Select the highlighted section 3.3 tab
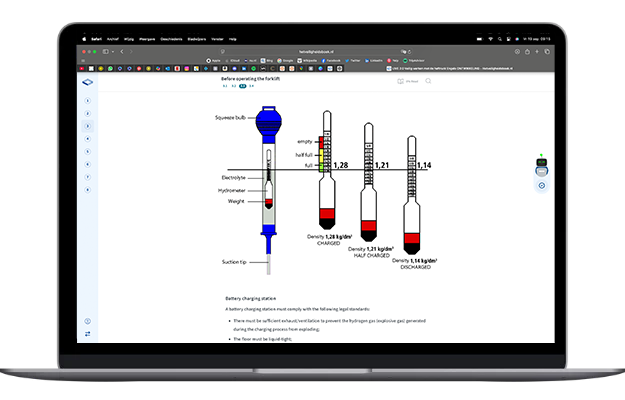 point(242,87)
